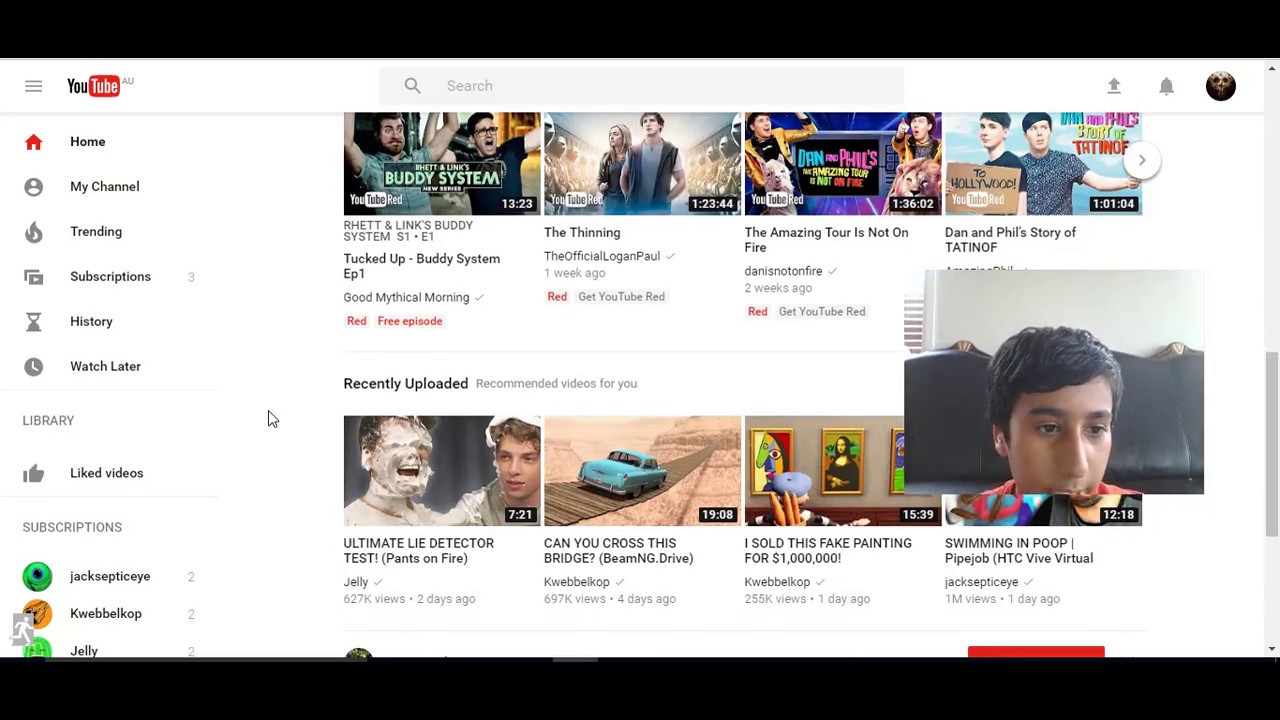
Task: Open 'CAN YOU CROSS THIS BRIDGE?' title link
Action: pyautogui.click(x=618, y=551)
